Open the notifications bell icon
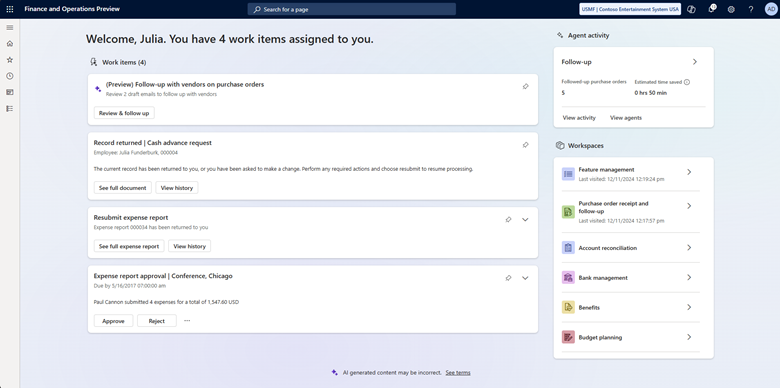The height and width of the screenshot is (388, 780). (711, 9)
